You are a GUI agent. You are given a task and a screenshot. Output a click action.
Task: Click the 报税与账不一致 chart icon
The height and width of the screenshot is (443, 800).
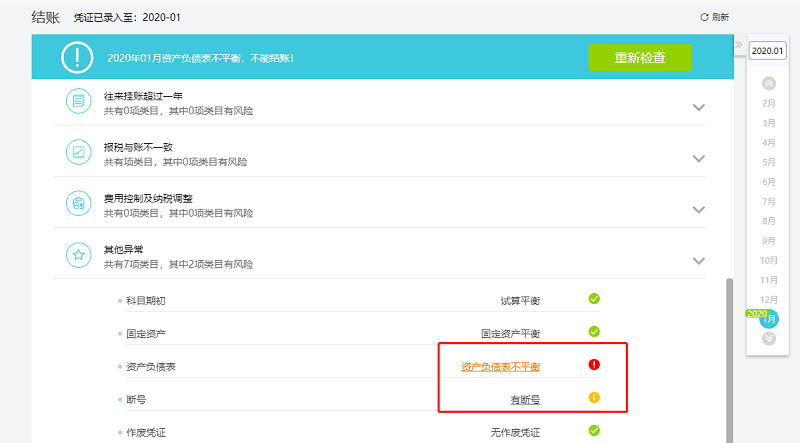(78, 153)
